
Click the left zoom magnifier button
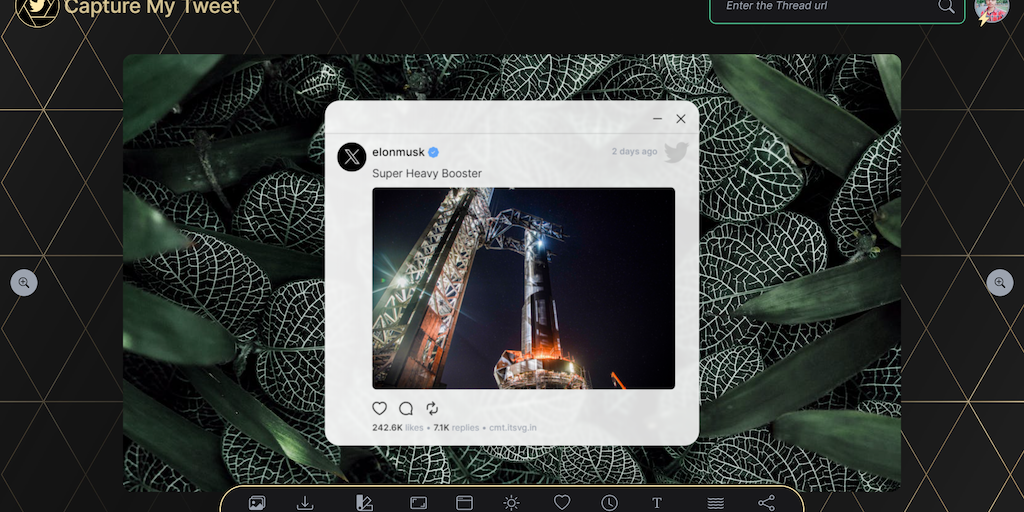pyautogui.click(x=24, y=283)
